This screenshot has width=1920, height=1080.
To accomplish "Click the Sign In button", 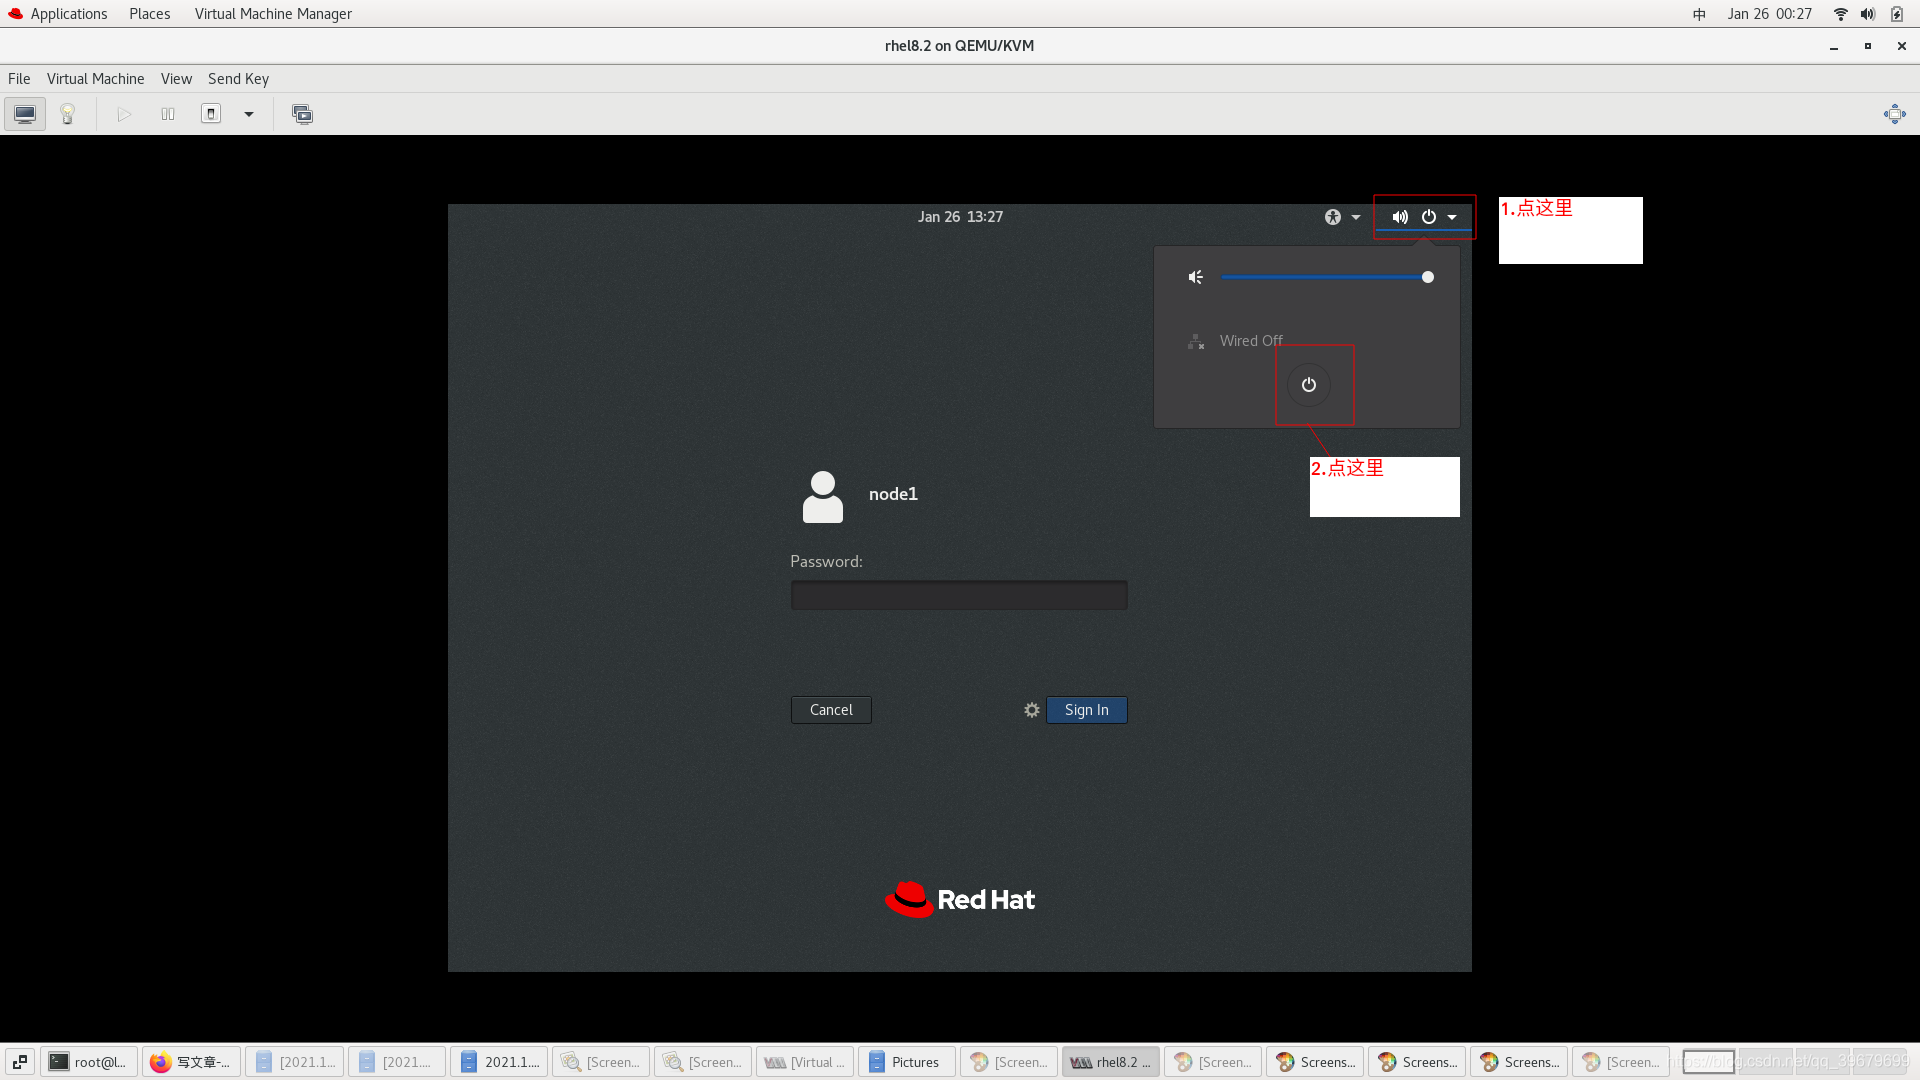I will [1086, 710].
